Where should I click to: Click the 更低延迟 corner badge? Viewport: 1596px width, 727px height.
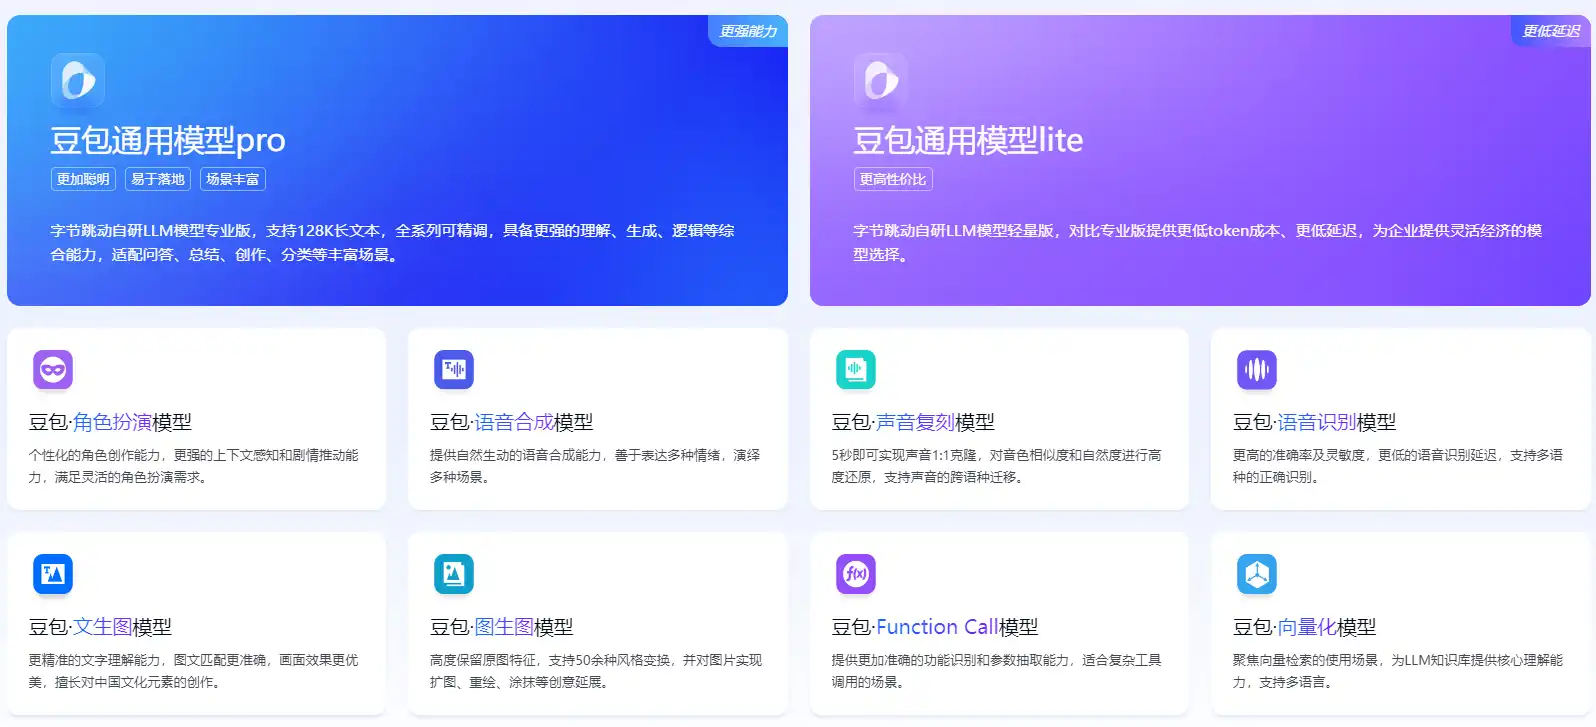[1551, 31]
